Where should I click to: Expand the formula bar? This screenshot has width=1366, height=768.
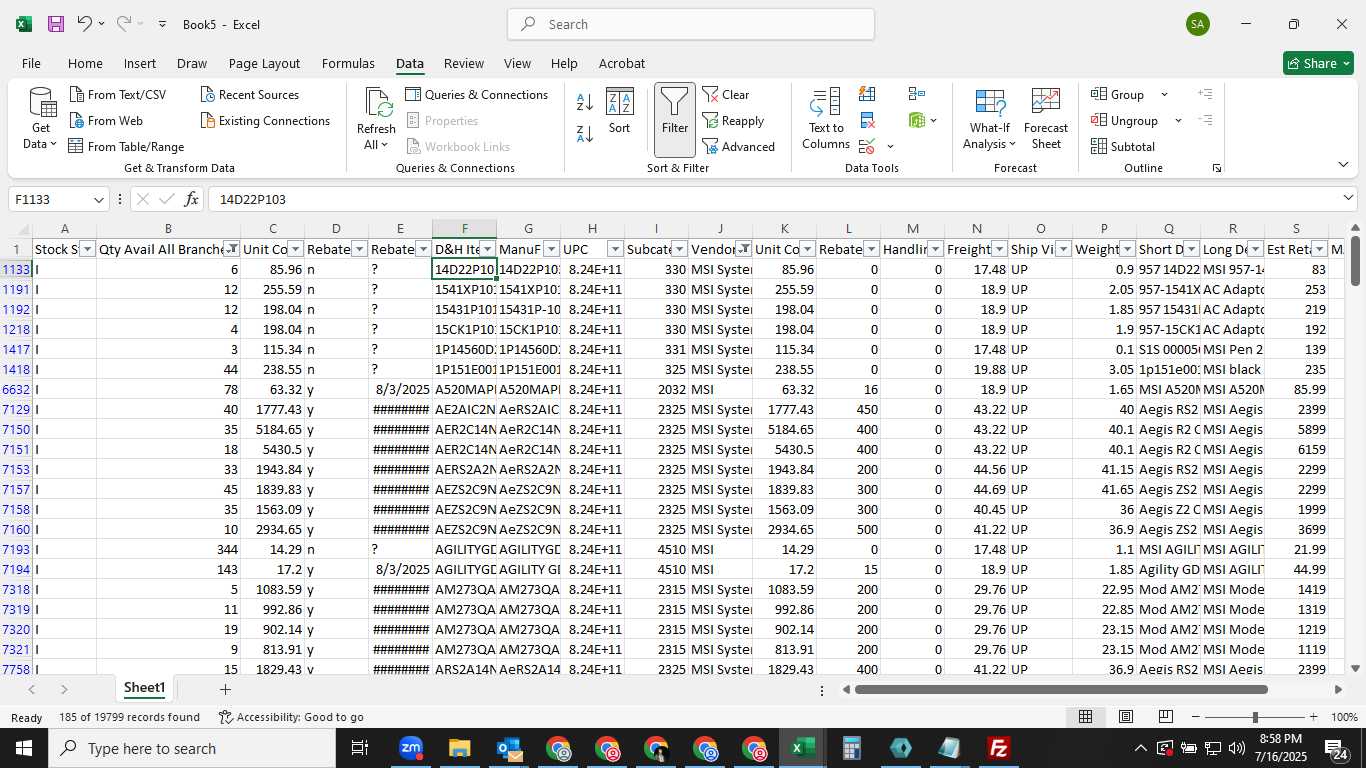pos(1349,198)
